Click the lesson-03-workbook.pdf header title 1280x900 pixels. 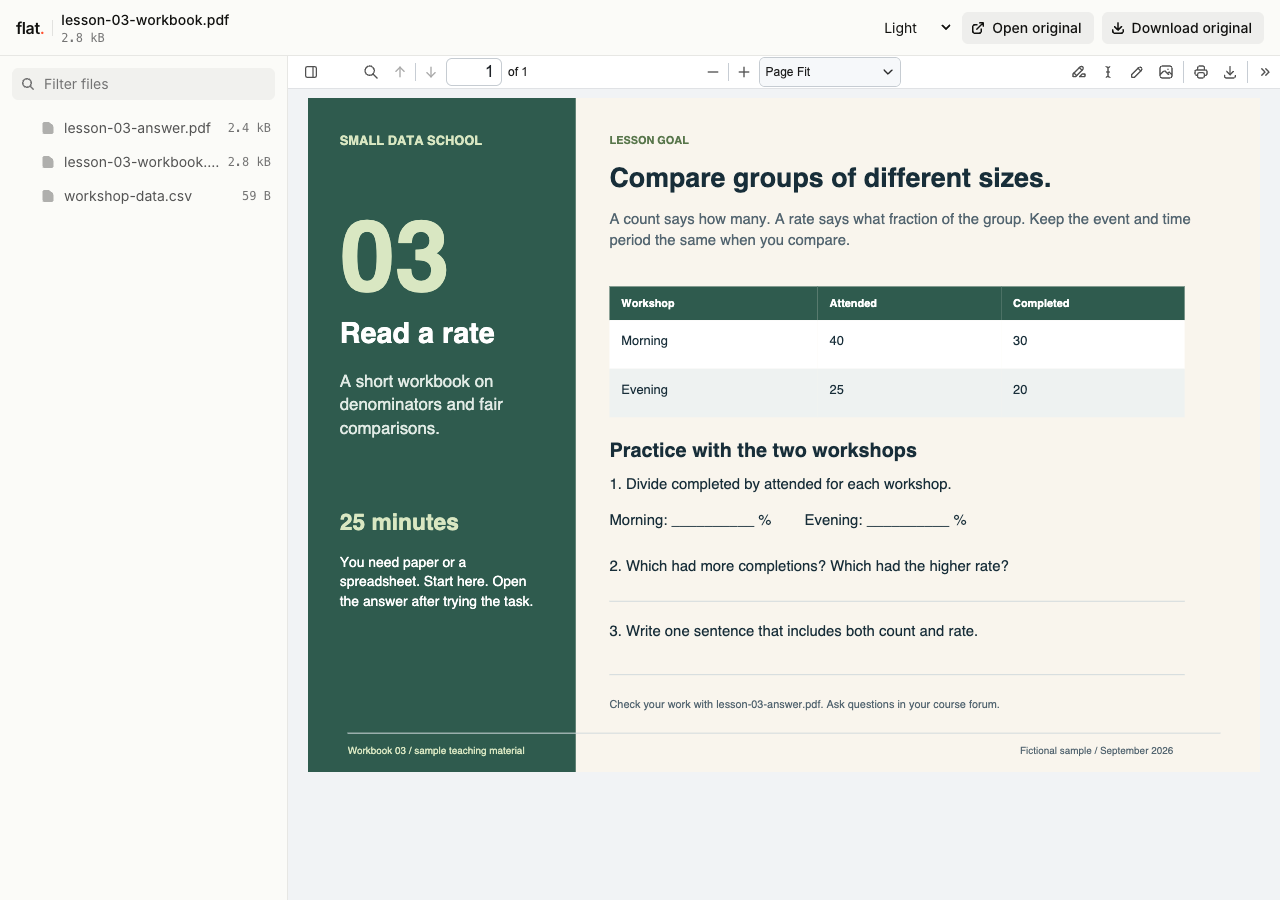pyautogui.click(x=145, y=20)
